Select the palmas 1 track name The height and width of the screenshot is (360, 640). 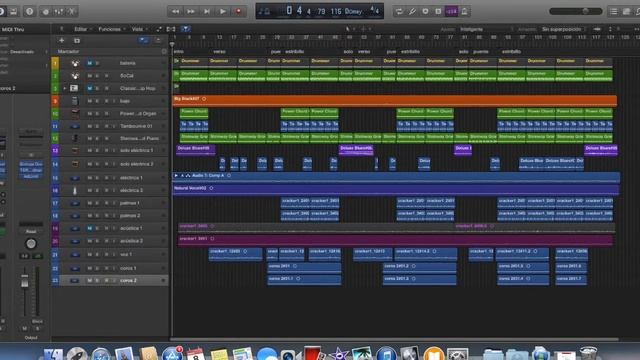click(129, 203)
